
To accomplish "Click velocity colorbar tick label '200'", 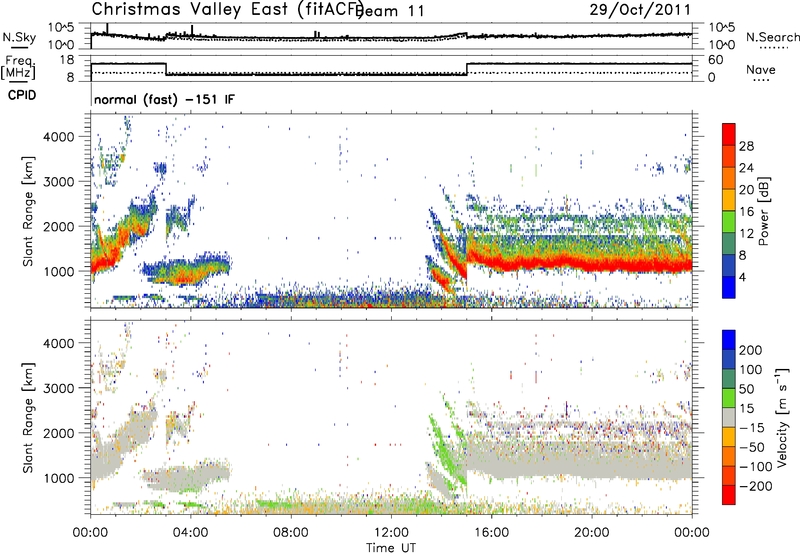I will (x=751, y=350).
